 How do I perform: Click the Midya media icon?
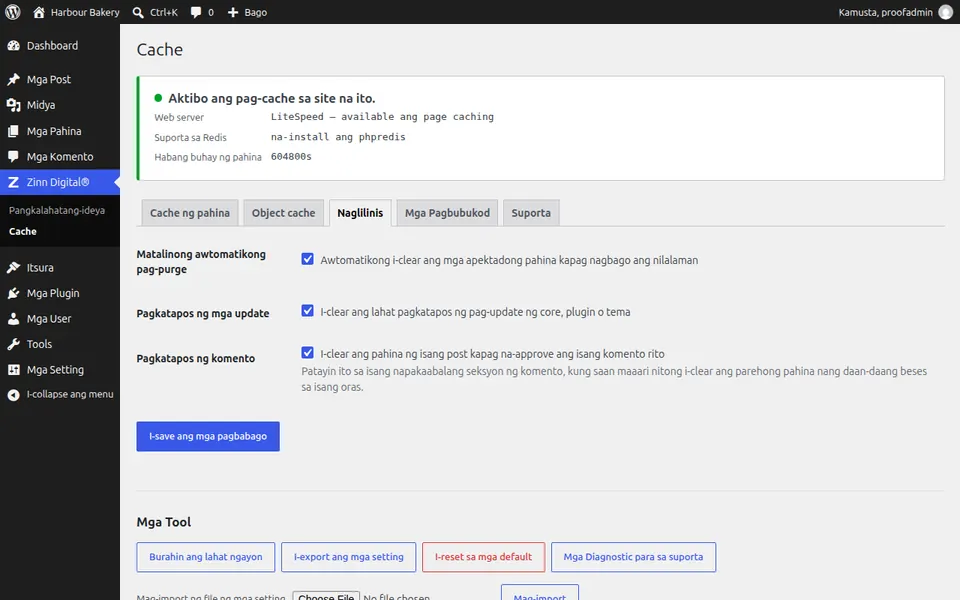coord(13,105)
